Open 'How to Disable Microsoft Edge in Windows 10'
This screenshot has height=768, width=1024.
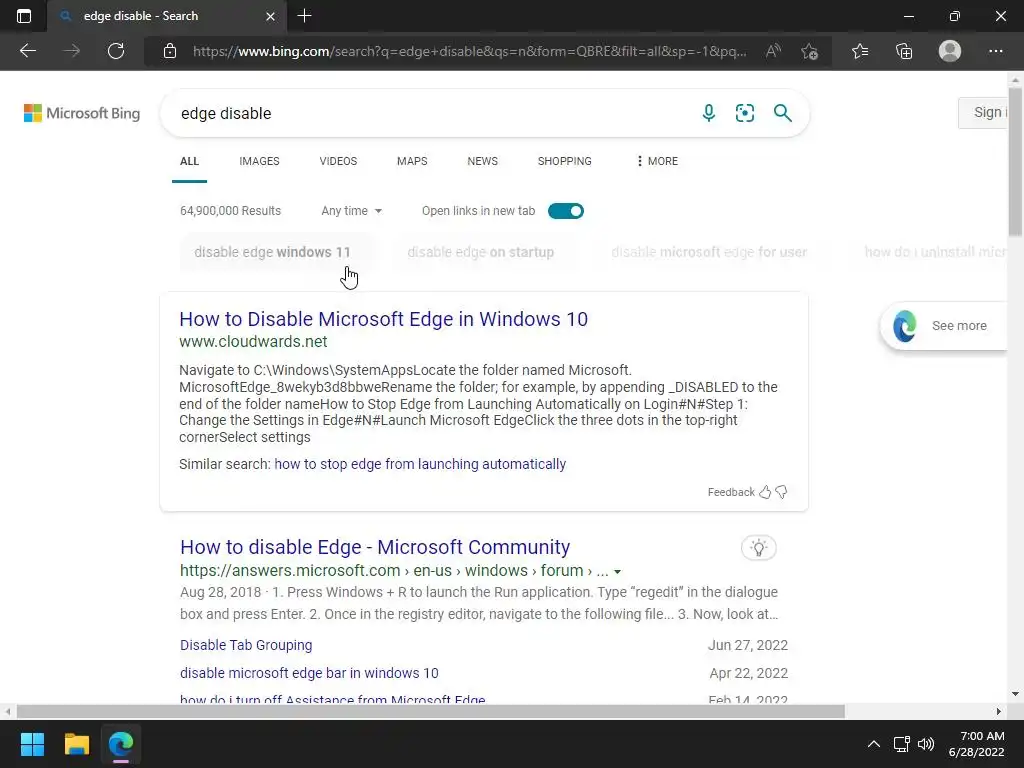click(383, 319)
